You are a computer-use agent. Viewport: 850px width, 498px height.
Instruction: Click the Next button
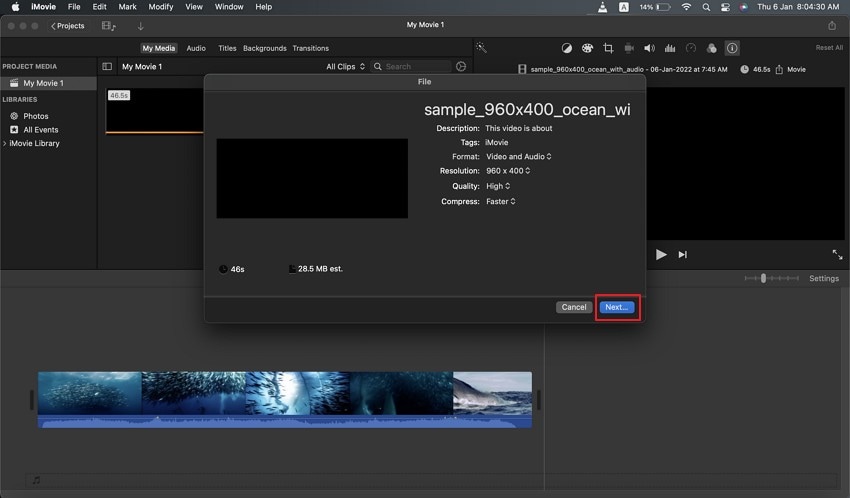click(617, 307)
